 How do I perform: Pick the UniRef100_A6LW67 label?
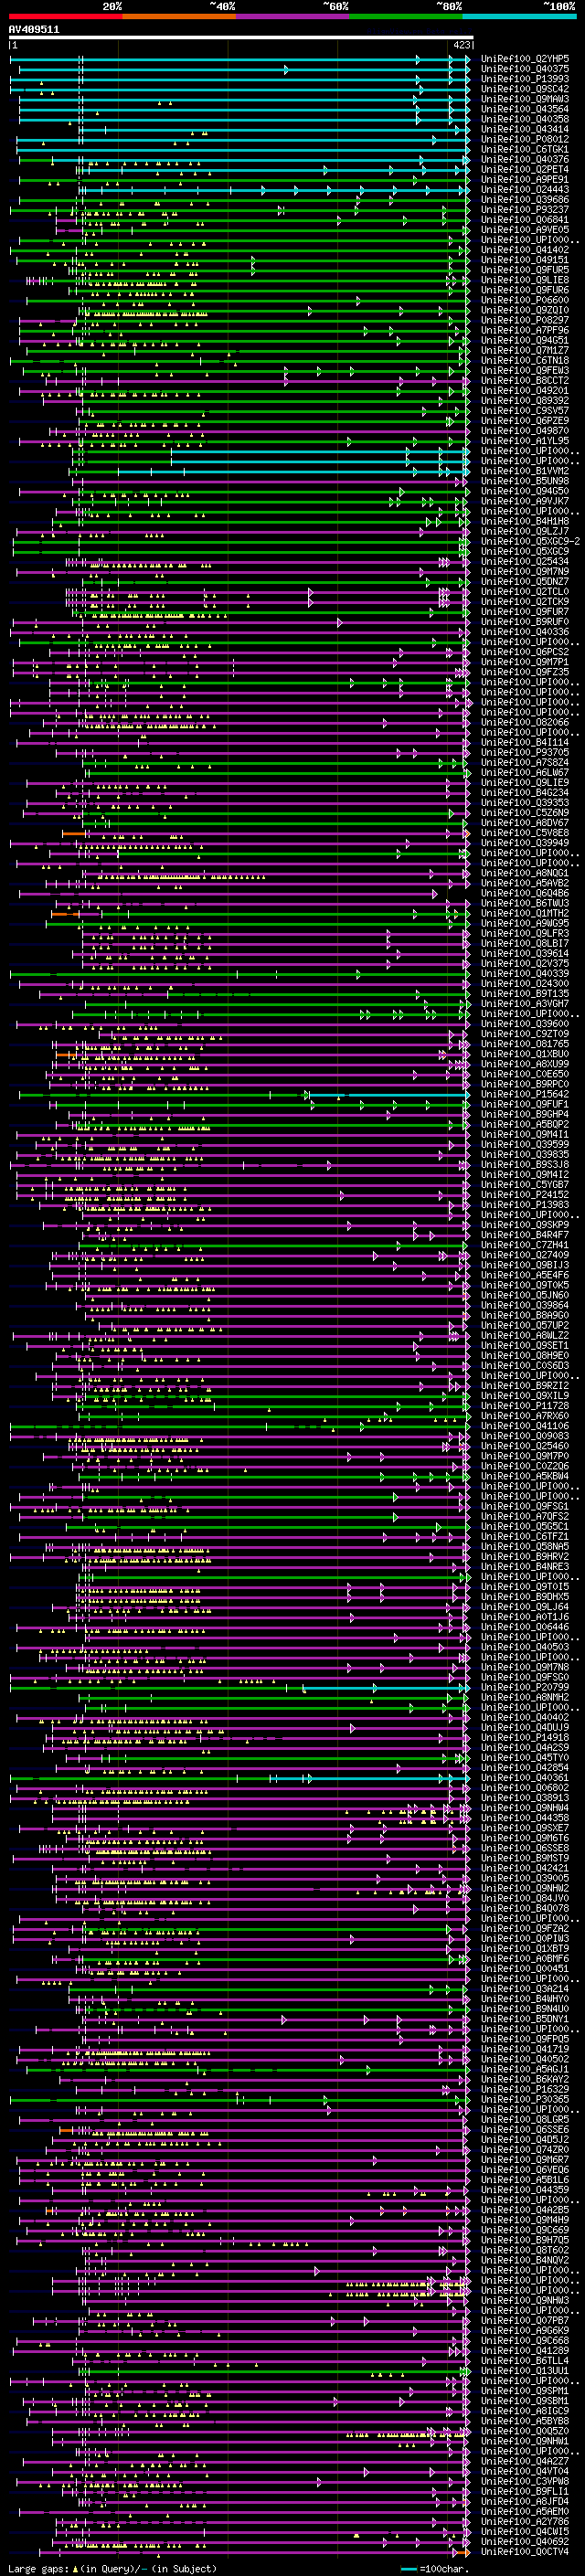pos(525,773)
